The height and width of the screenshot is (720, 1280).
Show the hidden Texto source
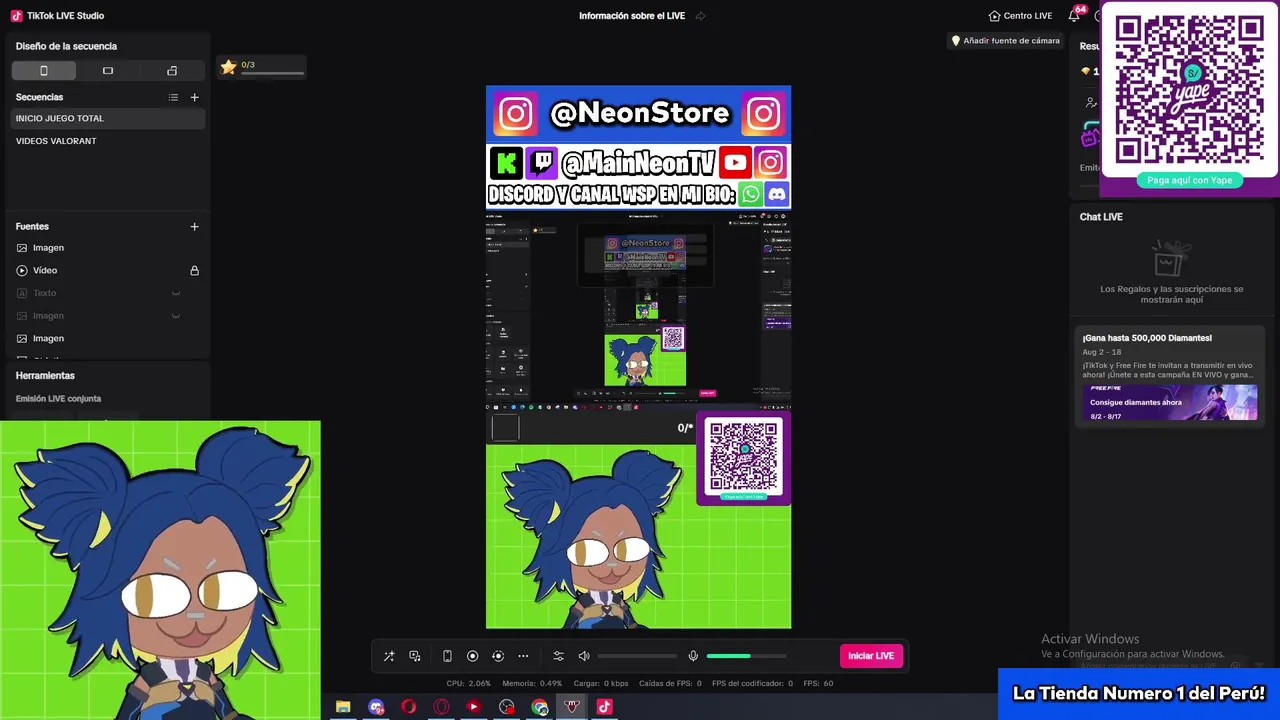tap(176, 293)
